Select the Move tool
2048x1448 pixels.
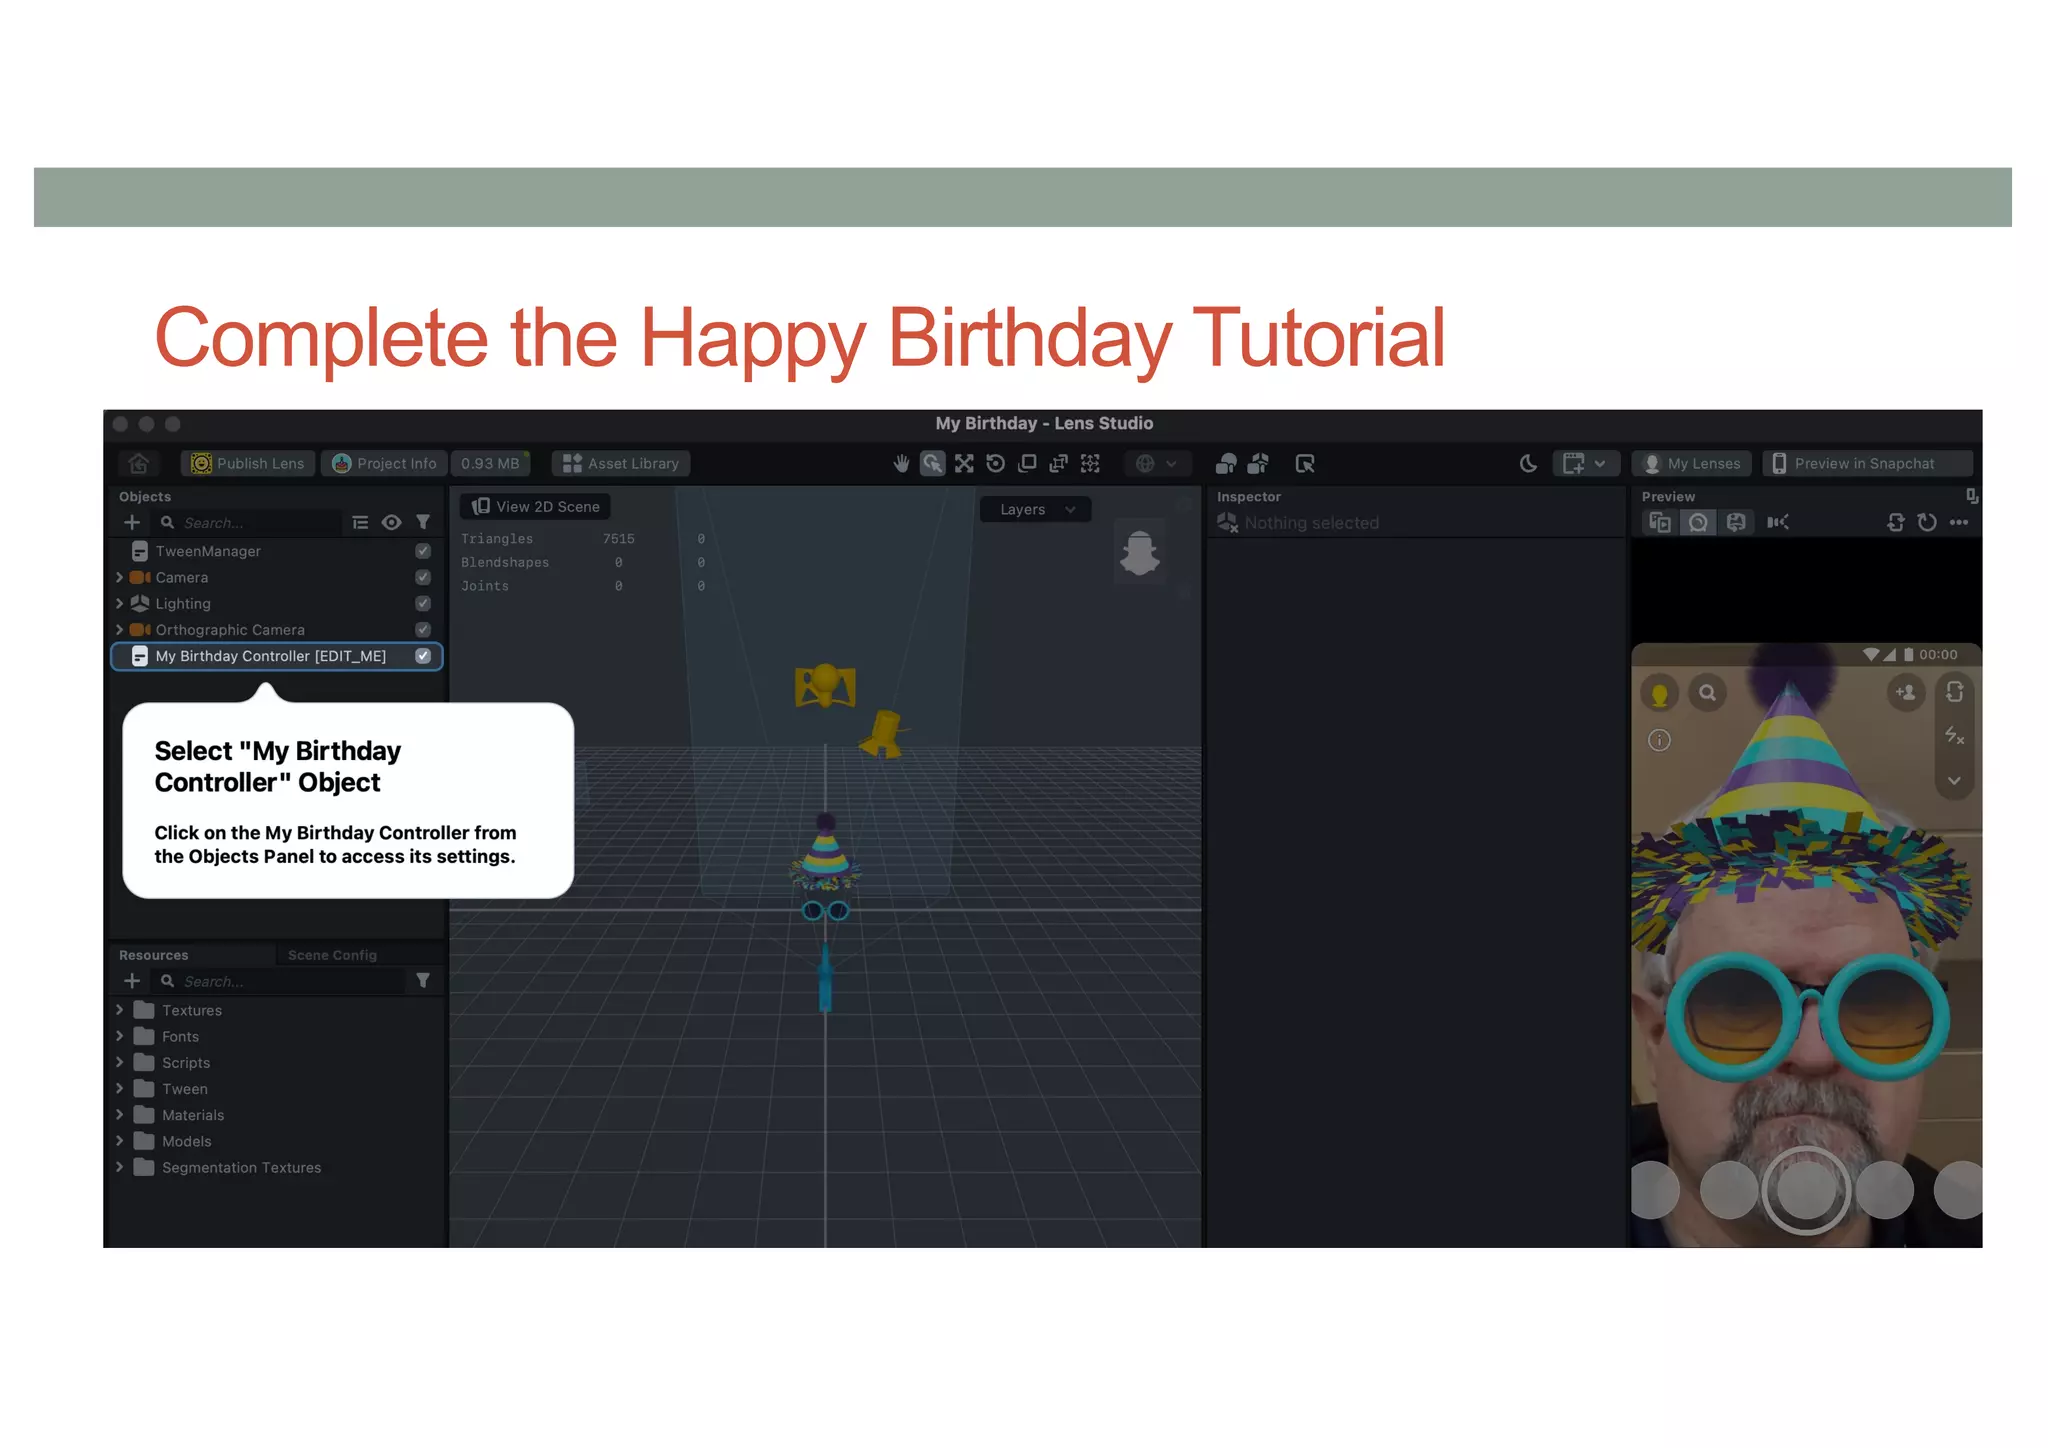964,464
